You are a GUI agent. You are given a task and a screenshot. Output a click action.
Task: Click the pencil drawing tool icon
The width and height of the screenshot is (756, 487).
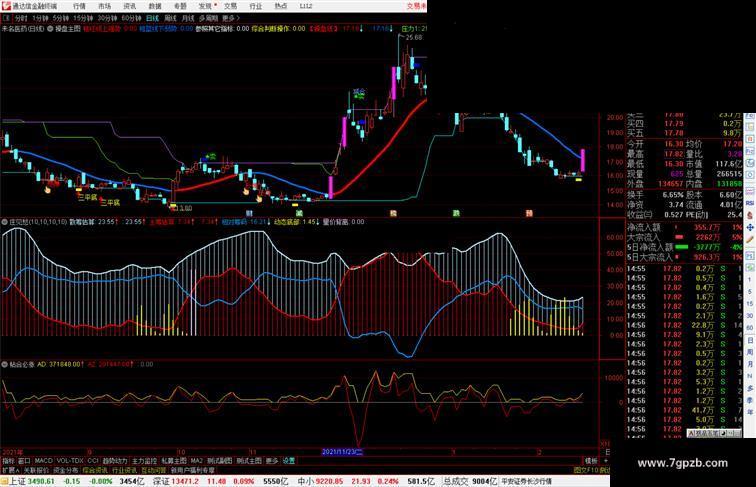[x=750, y=240]
